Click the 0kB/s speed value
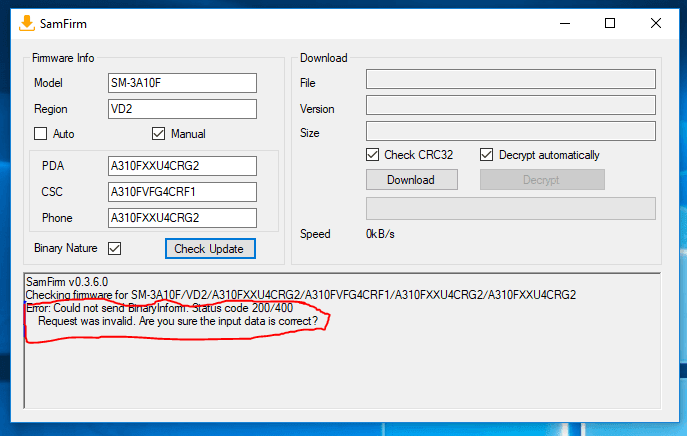This screenshot has width=687, height=436. pos(380,234)
